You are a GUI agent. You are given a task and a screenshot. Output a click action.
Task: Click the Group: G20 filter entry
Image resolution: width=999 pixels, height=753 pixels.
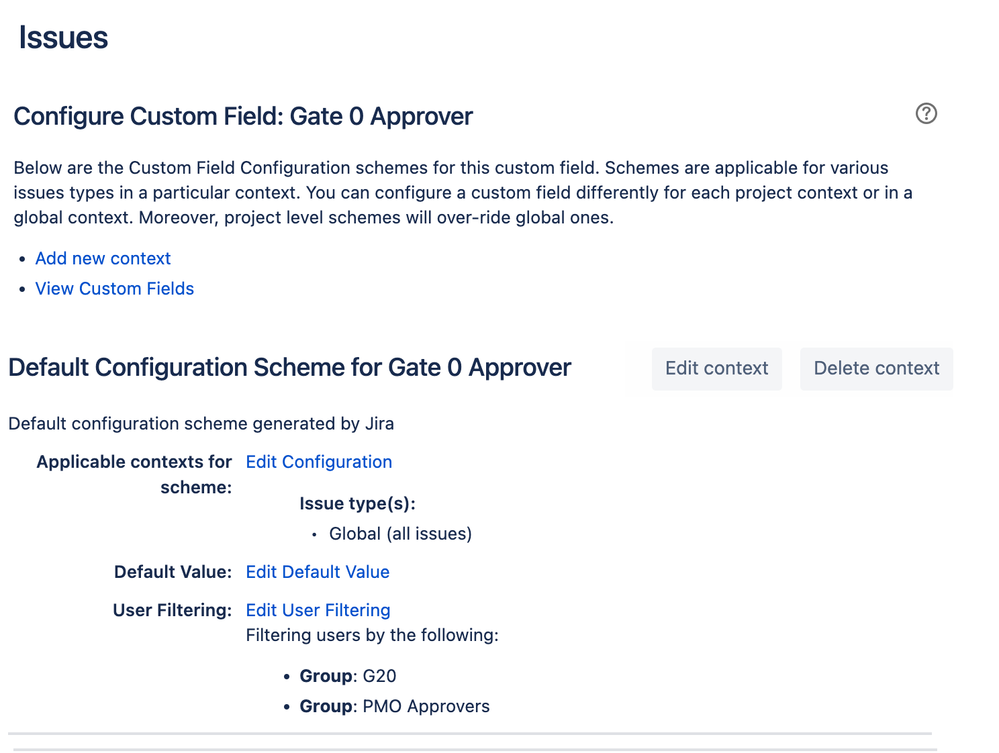point(348,675)
